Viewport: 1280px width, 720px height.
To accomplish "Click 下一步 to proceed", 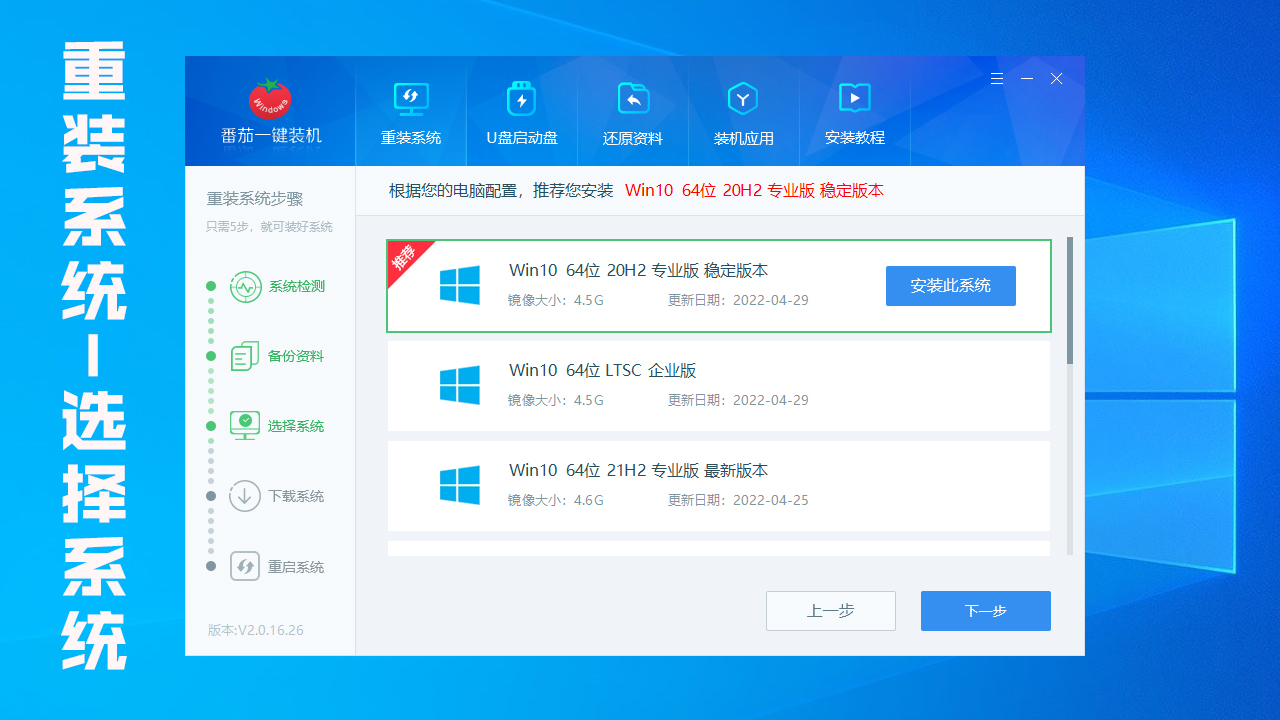I will (985, 611).
